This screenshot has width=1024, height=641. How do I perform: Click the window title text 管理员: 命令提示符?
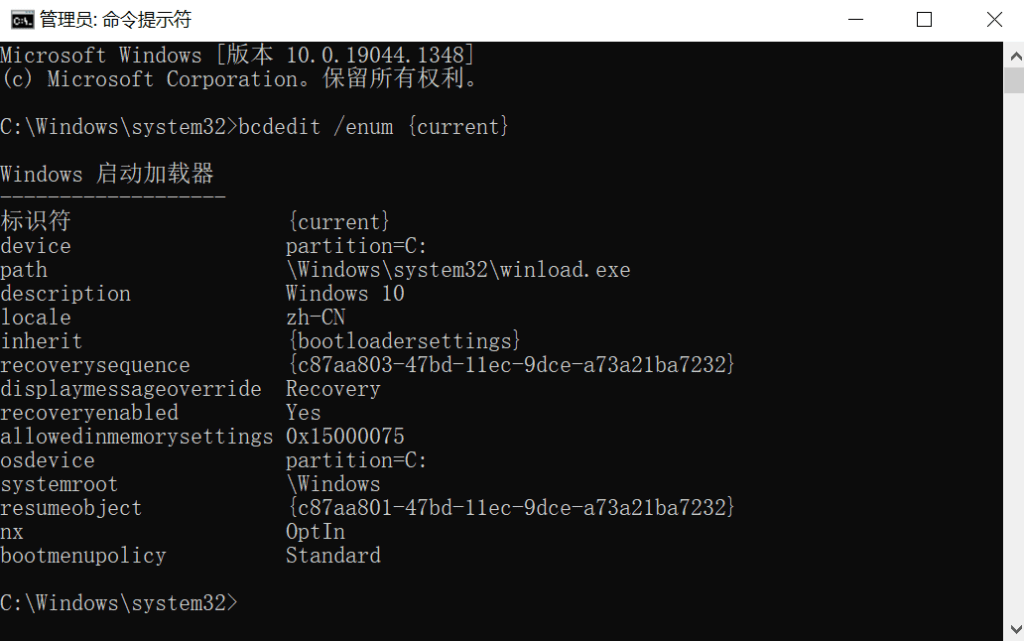tap(115, 20)
